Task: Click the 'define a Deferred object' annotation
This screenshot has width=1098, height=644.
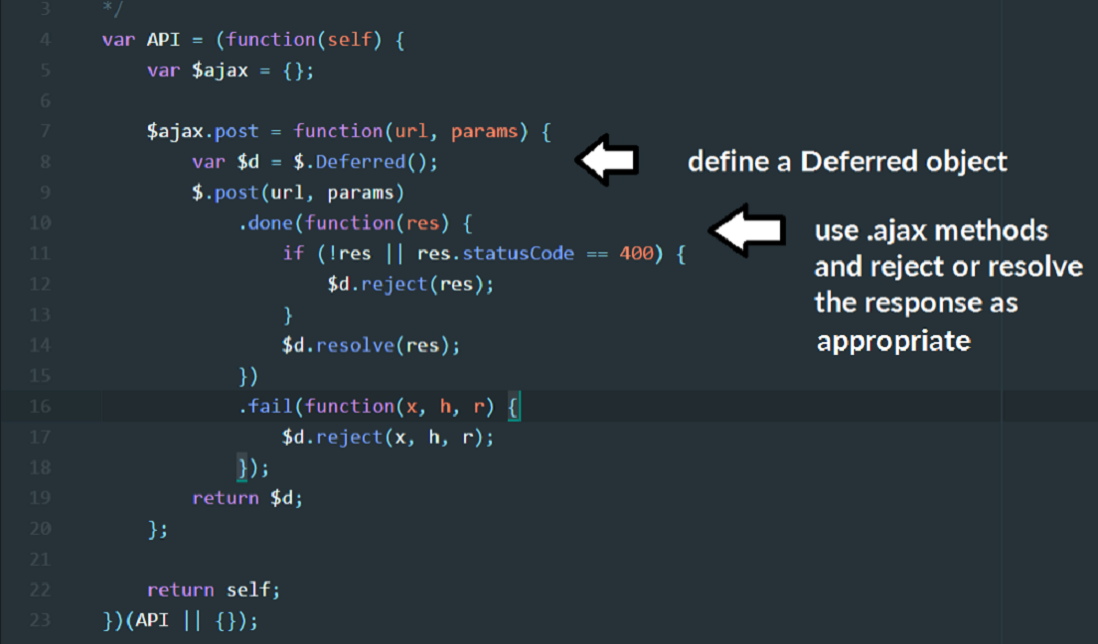Action: [847, 162]
